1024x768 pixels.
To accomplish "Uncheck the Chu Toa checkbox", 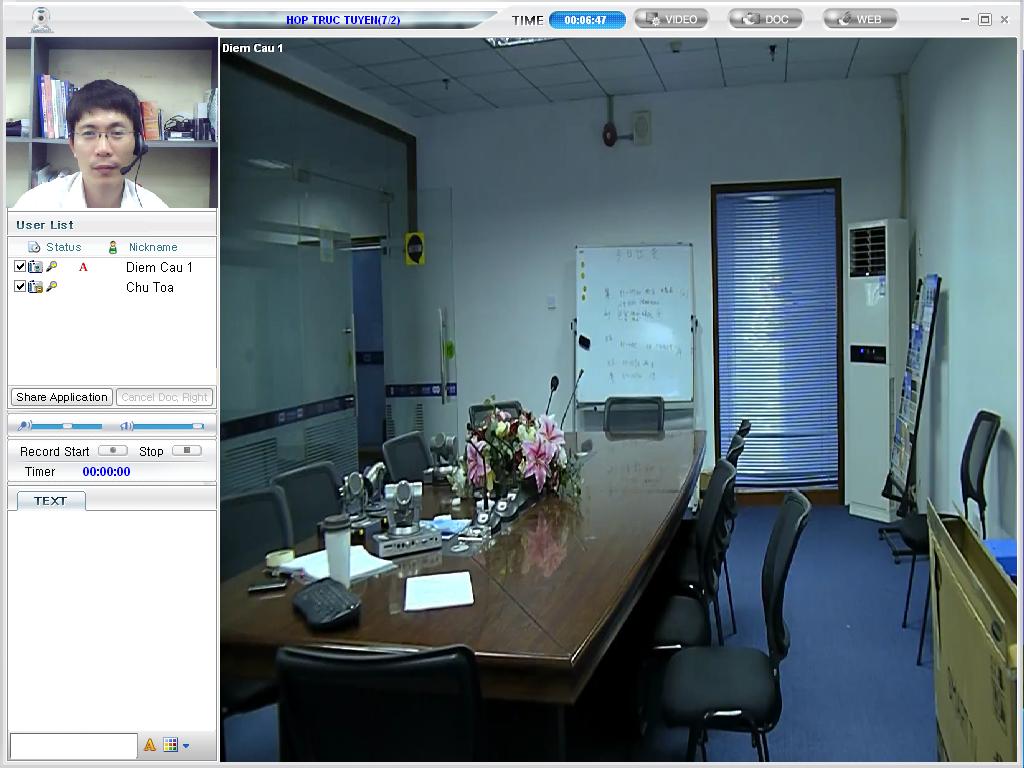I will pyautogui.click(x=20, y=287).
